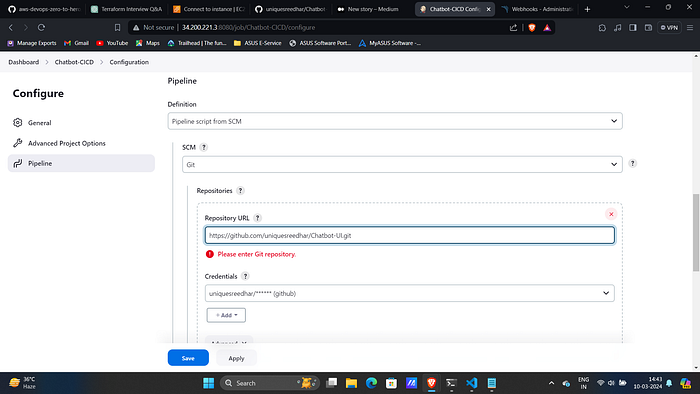Open MyASUS Software bookmark
This screenshot has width=700, height=394.
click(x=390, y=43)
